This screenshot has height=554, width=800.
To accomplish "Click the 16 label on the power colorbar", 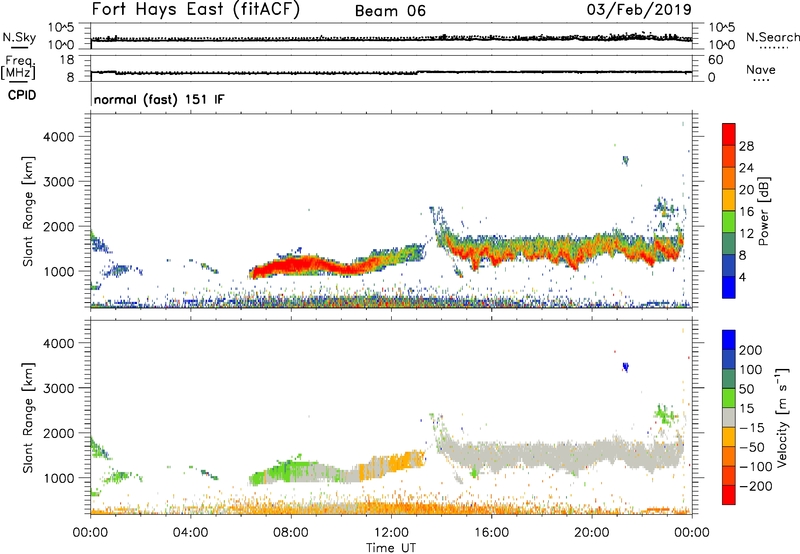I will coord(746,212).
